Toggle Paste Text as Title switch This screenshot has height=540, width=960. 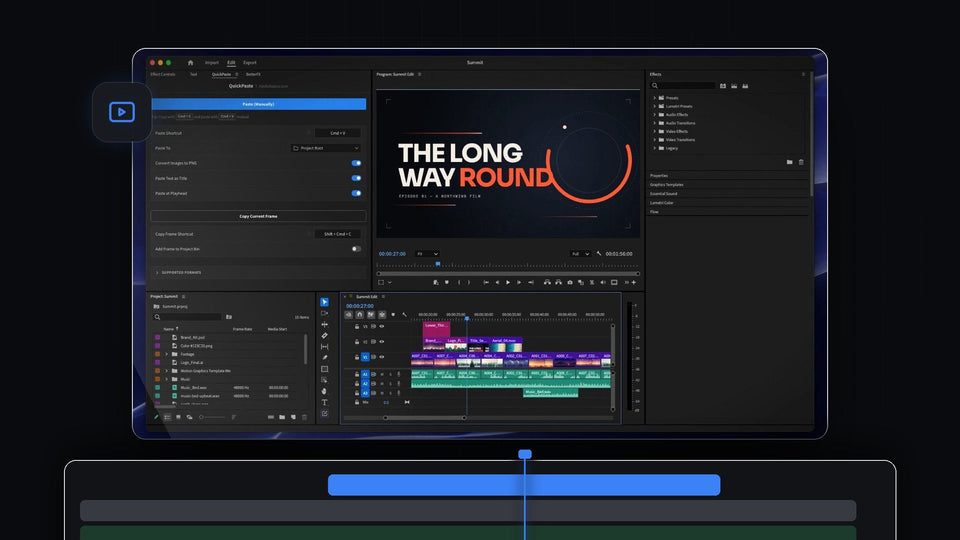pos(356,178)
